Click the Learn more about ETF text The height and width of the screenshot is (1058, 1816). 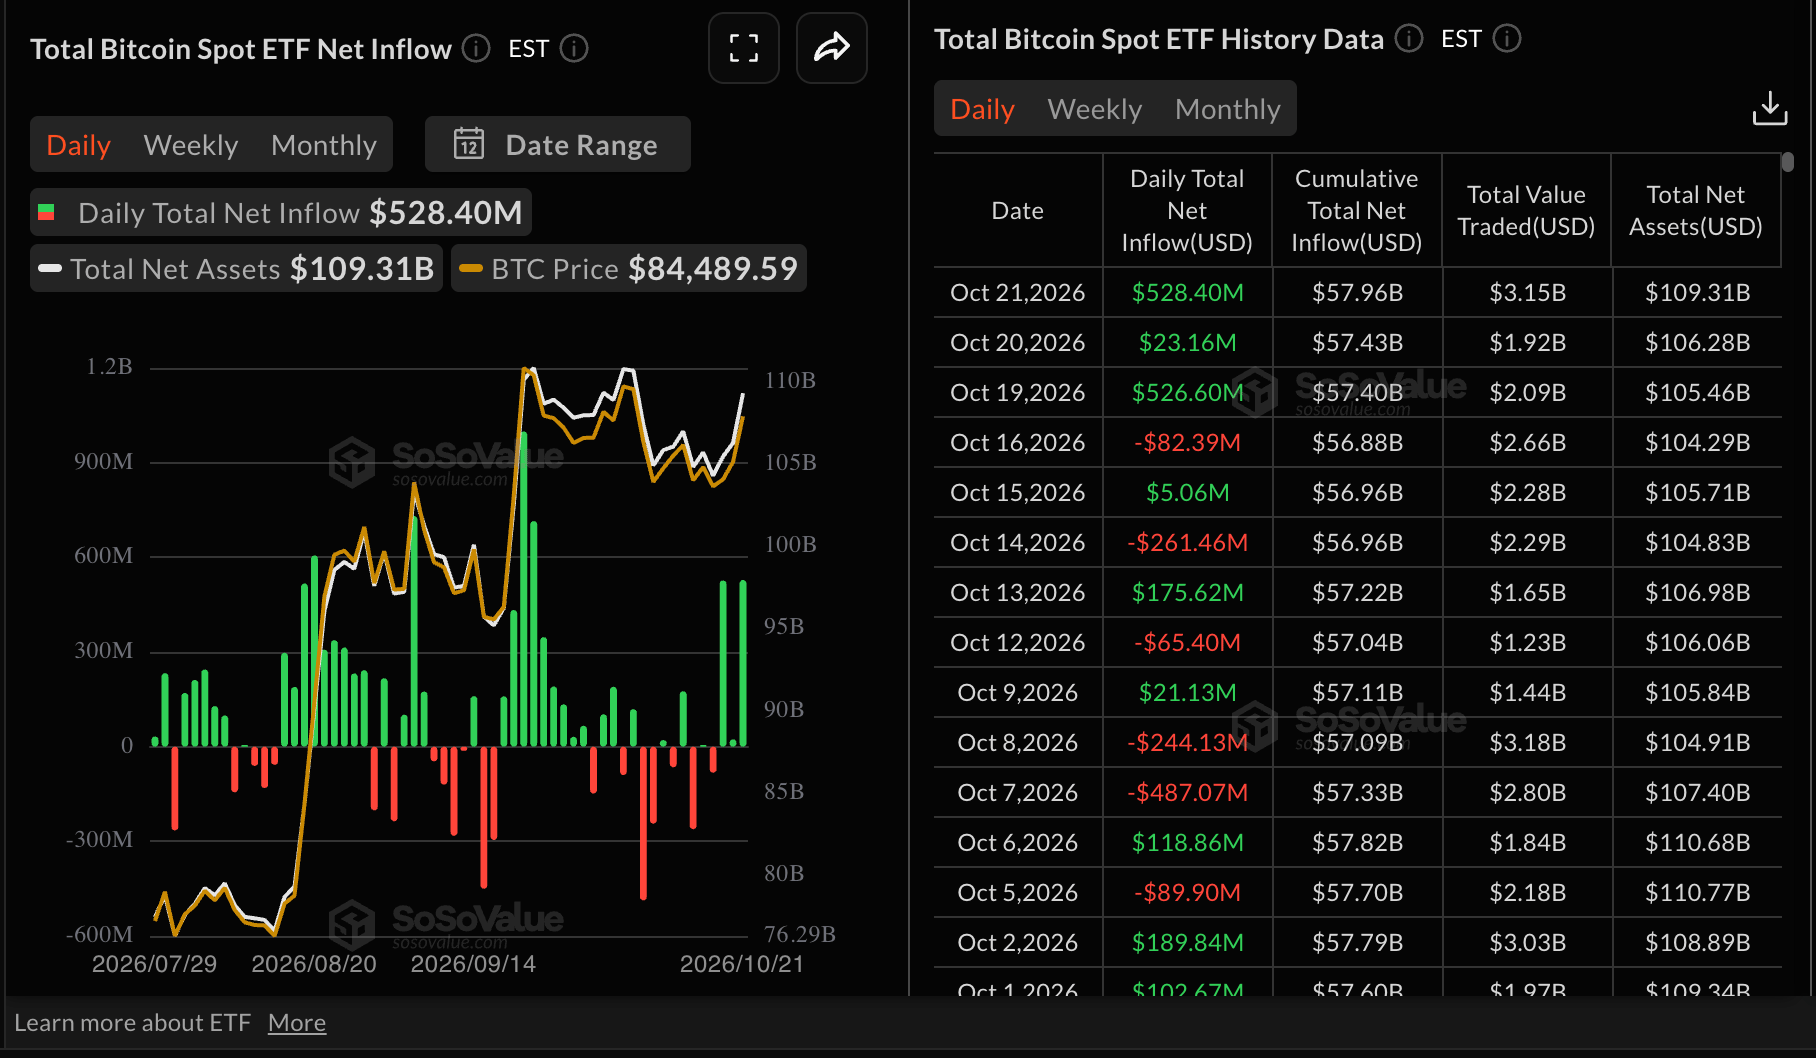132,1023
